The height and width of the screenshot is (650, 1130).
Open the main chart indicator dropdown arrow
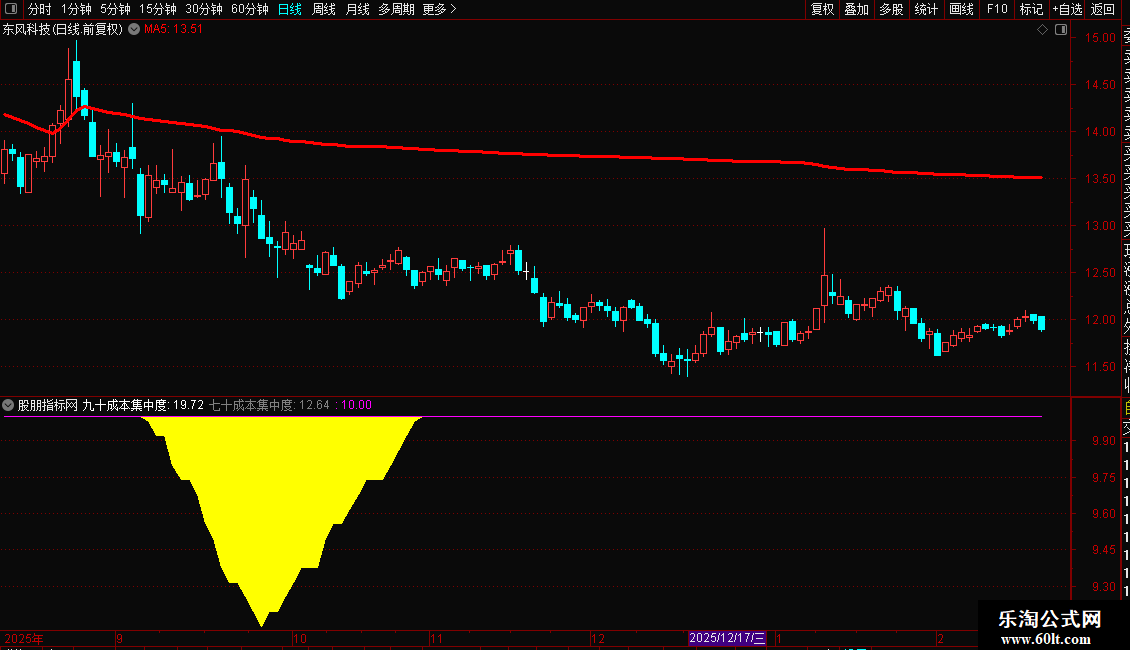[x=134, y=30]
